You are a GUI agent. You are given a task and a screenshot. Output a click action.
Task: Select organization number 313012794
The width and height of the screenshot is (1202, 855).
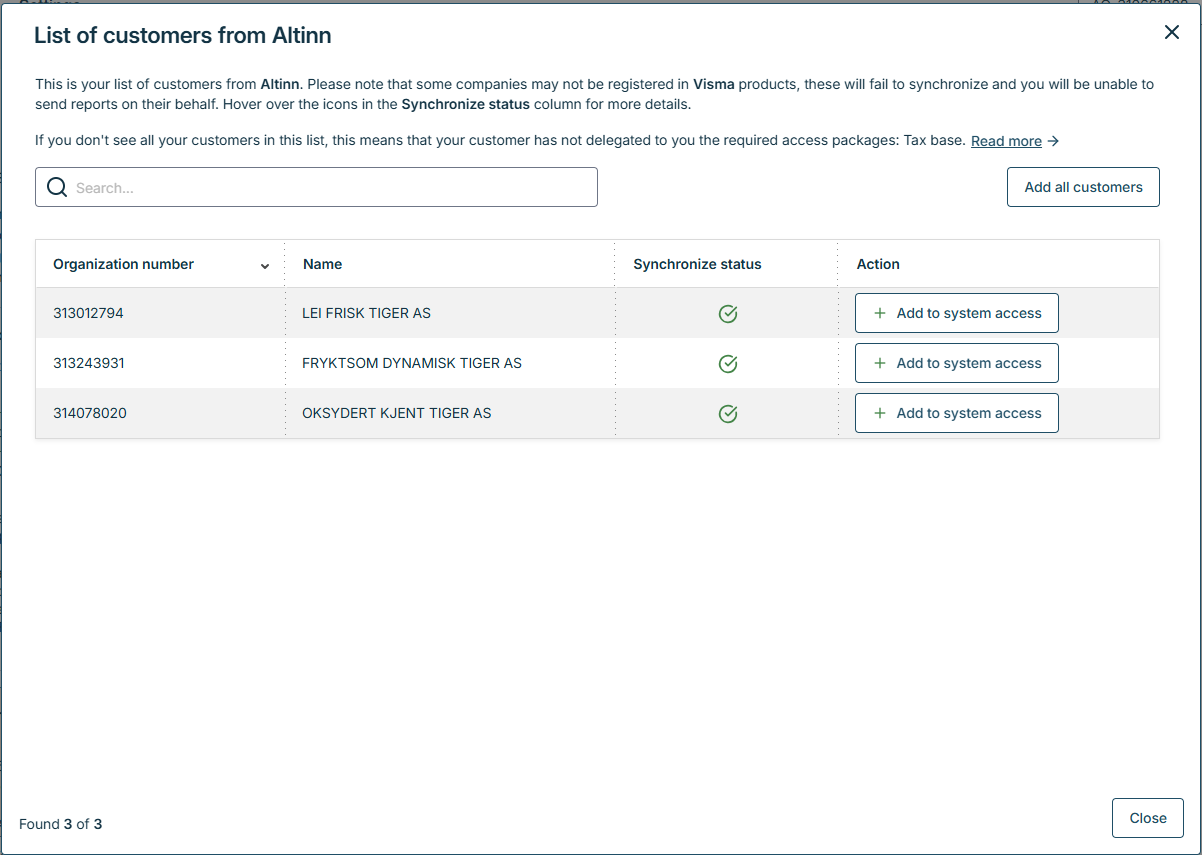click(88, 313)
